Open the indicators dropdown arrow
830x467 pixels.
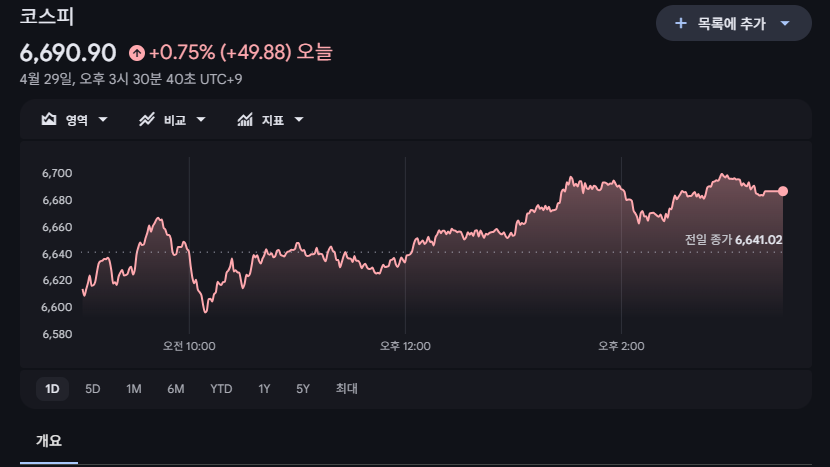click(x=299, y=120)
